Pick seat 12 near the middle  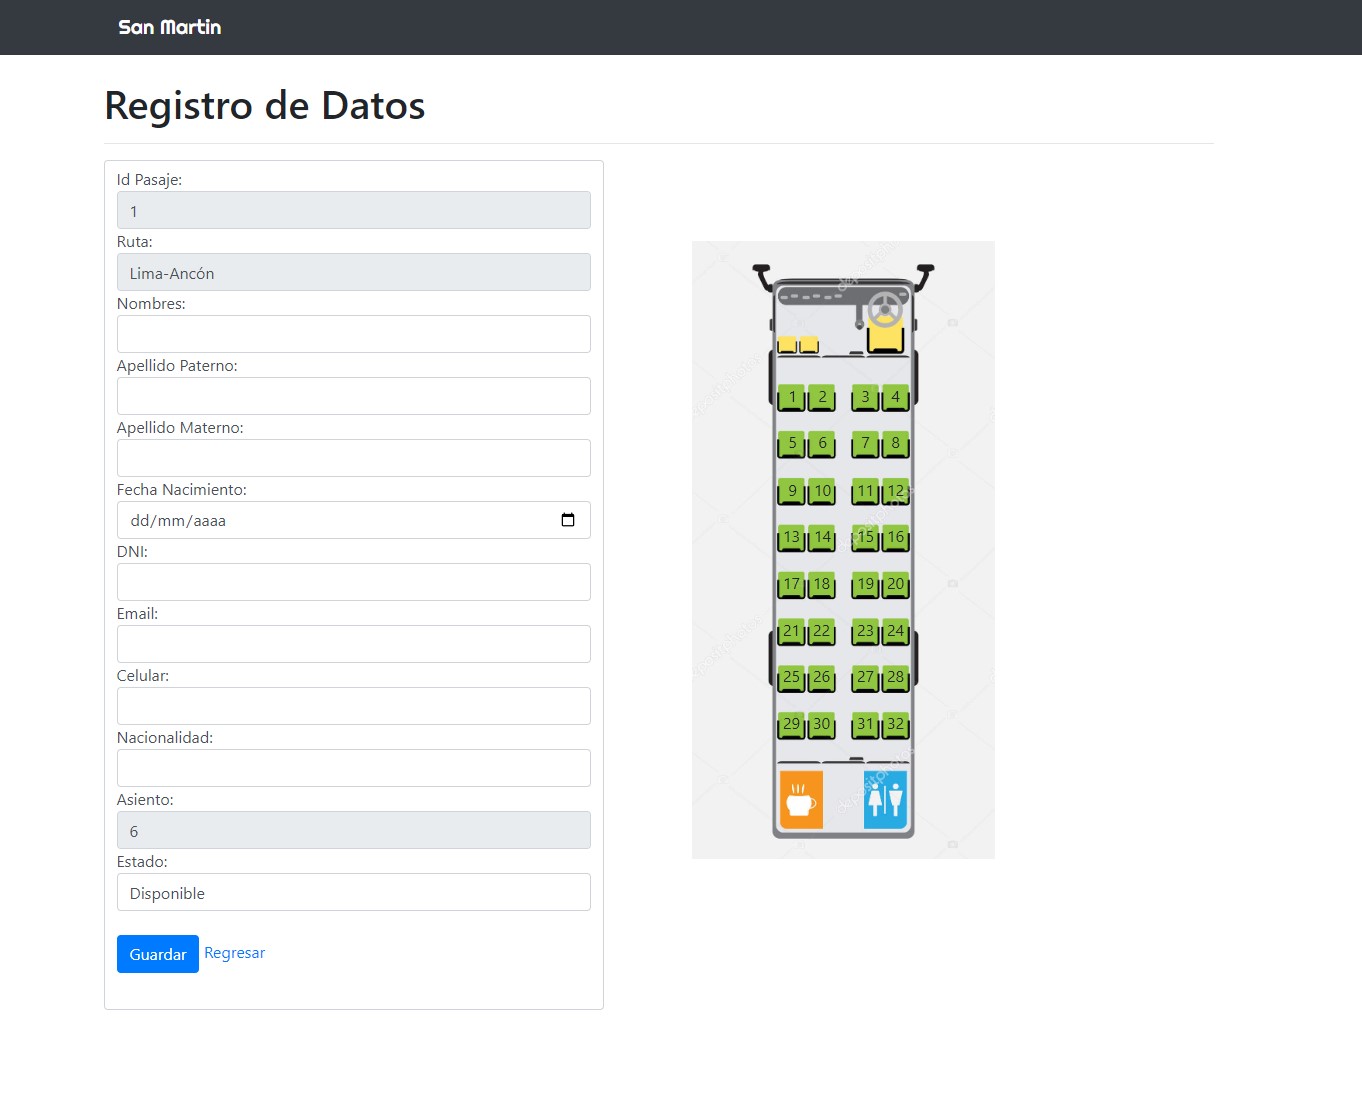coord(895,491)
